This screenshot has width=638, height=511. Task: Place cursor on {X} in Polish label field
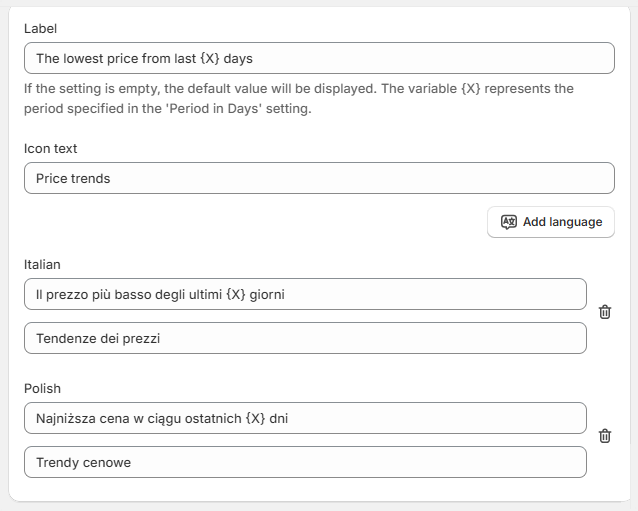coord(255,418)
